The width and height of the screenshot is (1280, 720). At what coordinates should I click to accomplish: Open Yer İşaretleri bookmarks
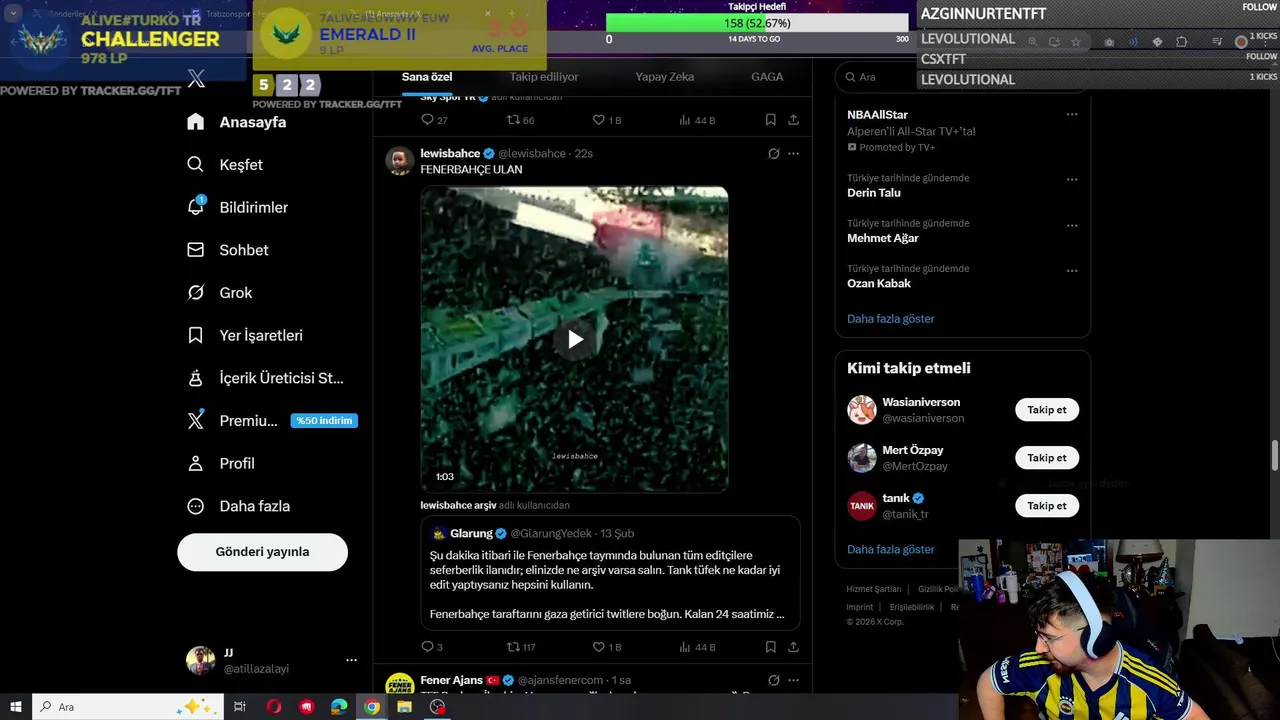tap(246, 336)
